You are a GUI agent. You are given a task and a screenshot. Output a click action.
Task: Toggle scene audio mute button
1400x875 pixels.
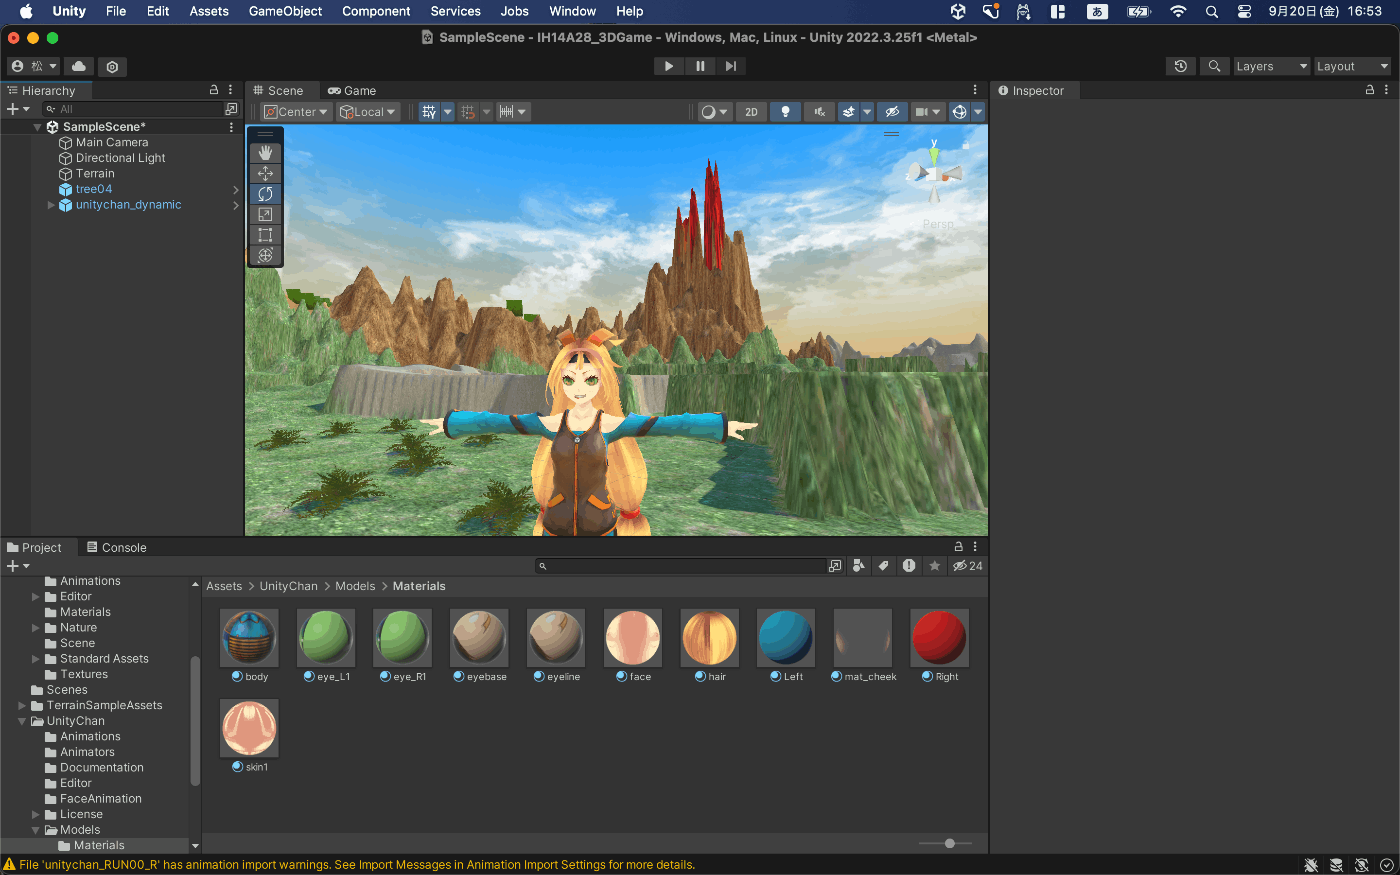(819, 112)
